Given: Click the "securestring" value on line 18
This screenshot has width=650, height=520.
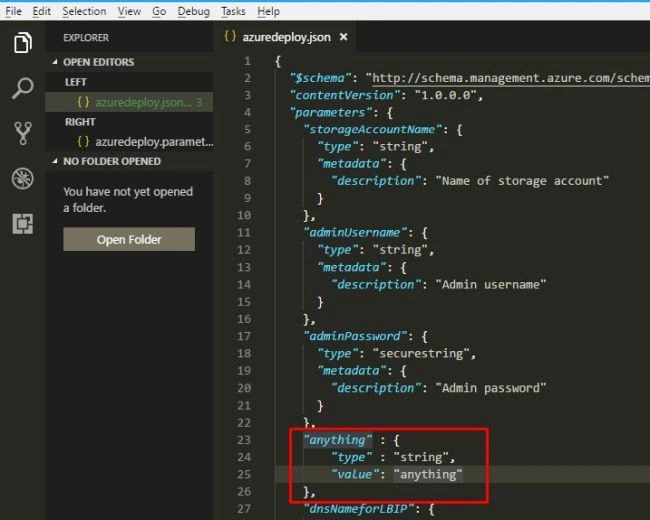Looking at the screenshot, I should [421, 353].
